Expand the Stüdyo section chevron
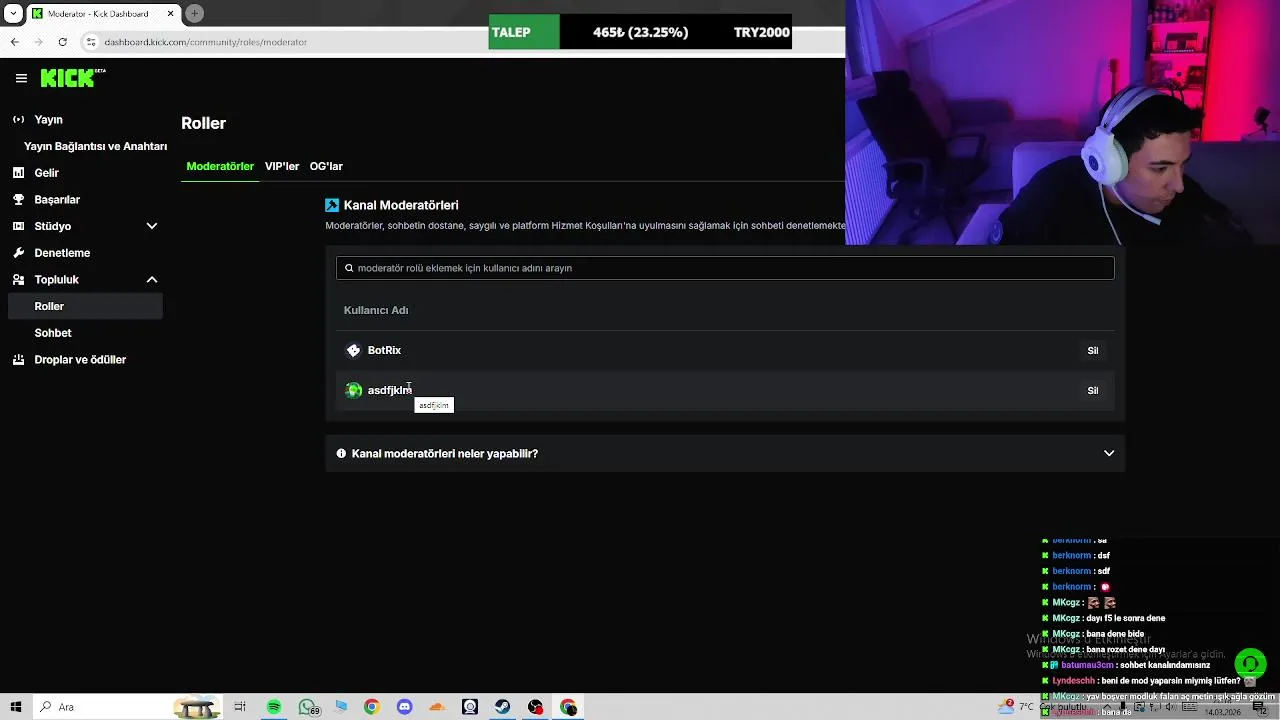This screenshot has height=720, width=1280. tap(152, 226)
